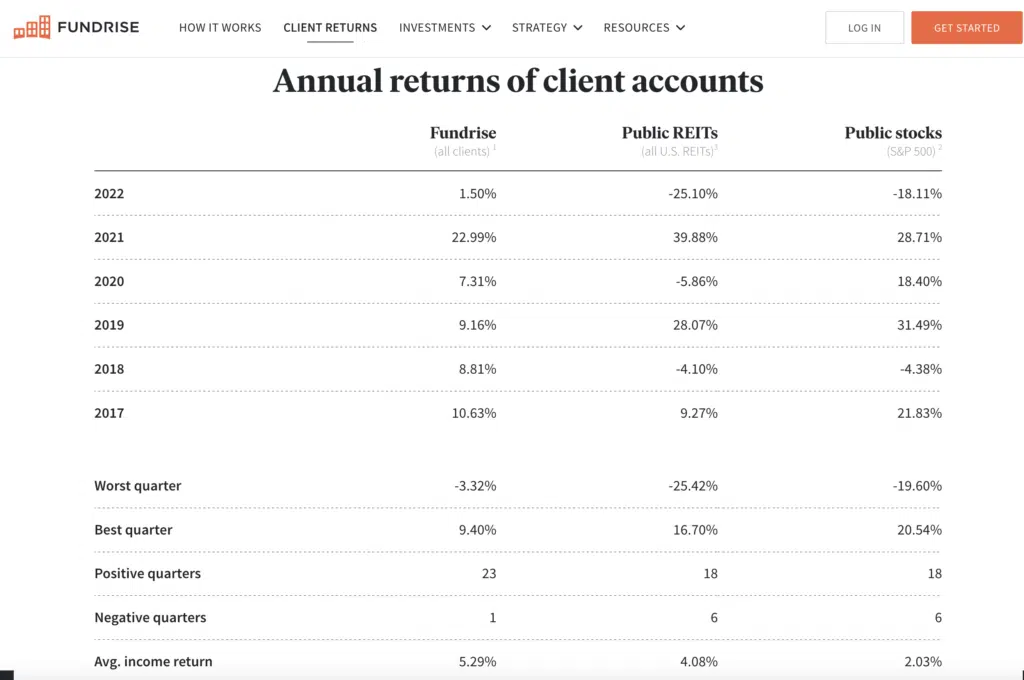Click the Annual returns of client accounts heading
Image resolution: width=1024 pixels, height=680 pixels.
pyautogui.click(x=518, y=81)
